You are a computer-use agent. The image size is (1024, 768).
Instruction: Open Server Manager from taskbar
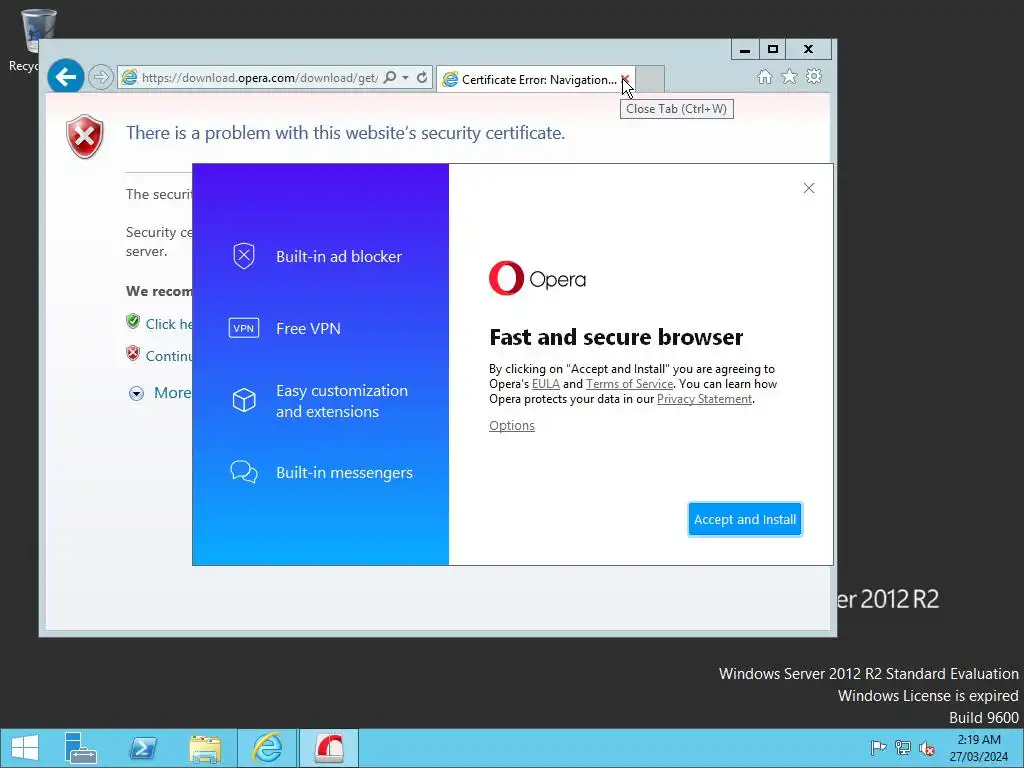tap(81, 748)
